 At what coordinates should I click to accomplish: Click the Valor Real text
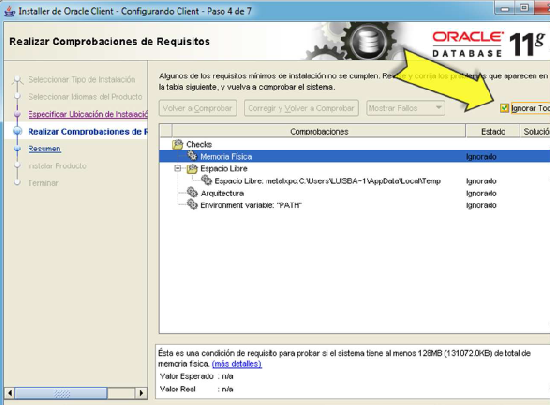[x=177, y=389]
